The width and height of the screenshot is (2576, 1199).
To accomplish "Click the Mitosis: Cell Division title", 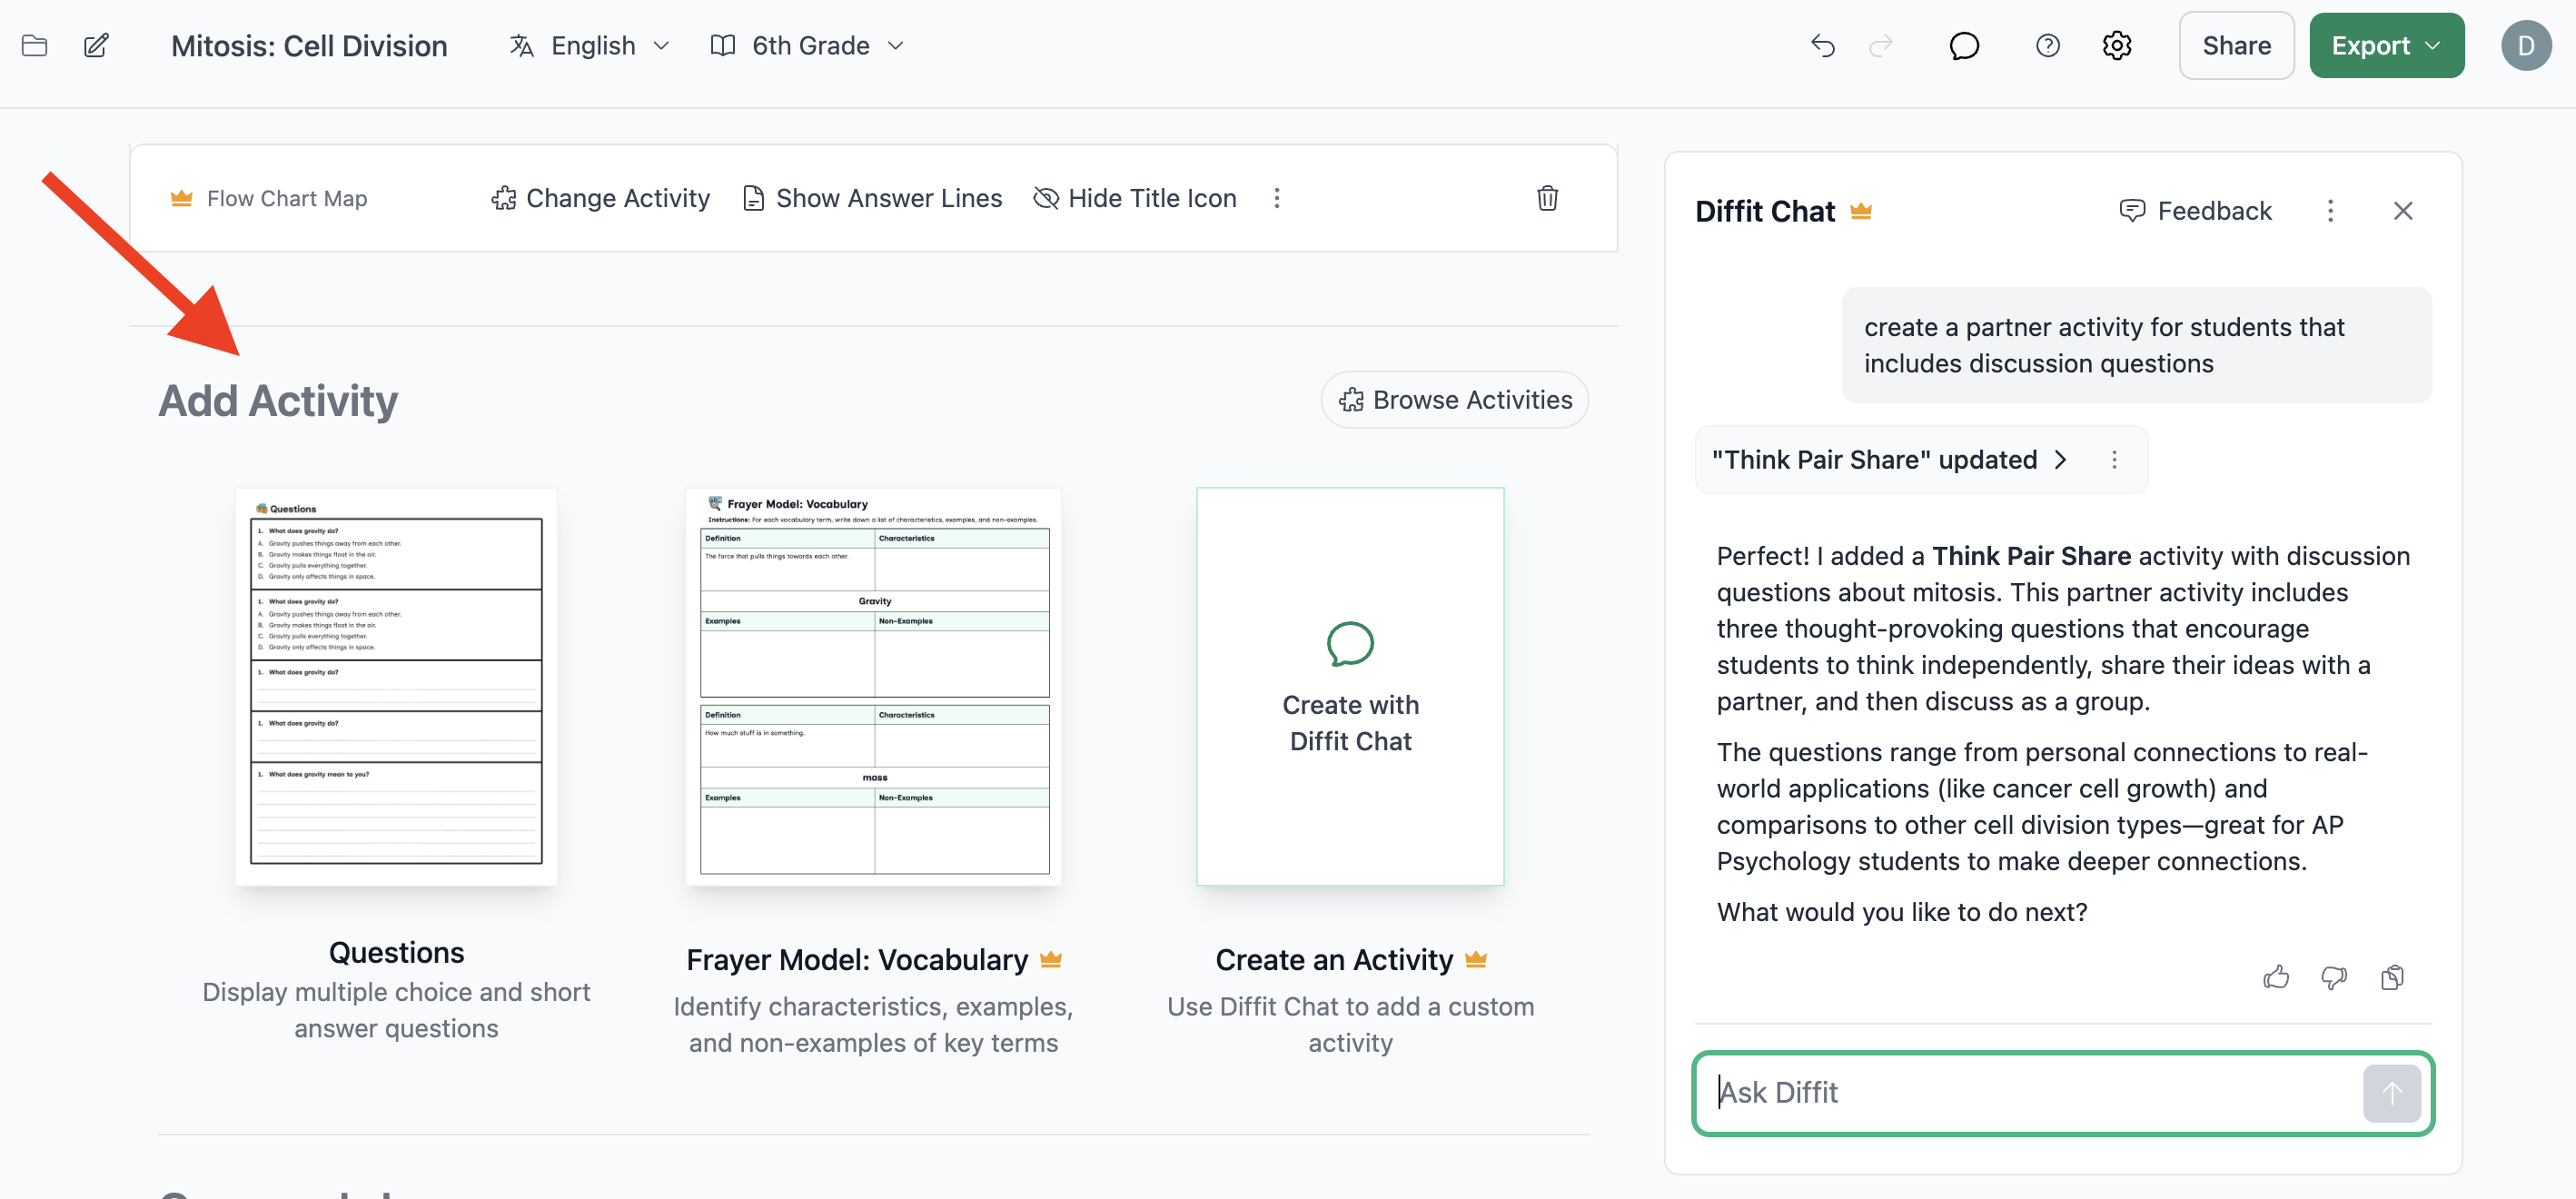I will tap(309, 46).
